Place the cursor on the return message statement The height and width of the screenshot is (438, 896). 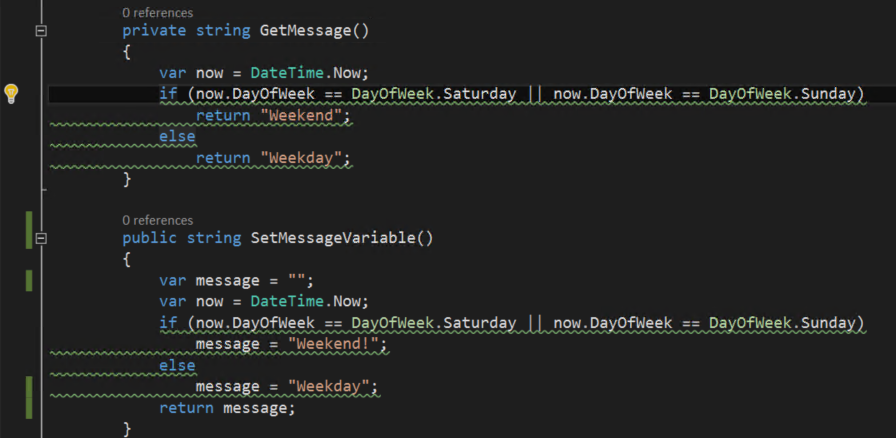[227, 407]
